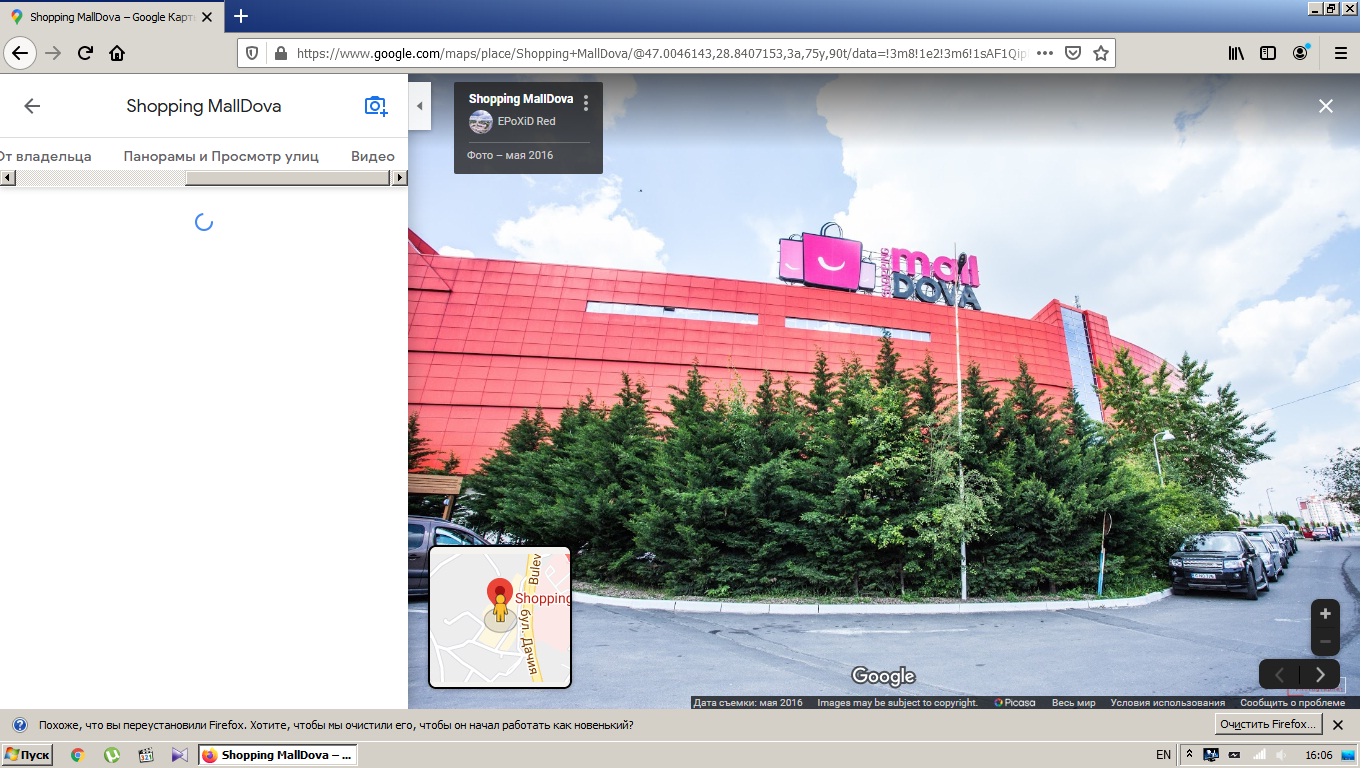Open page actions three-dot menu

[1044, 53]
